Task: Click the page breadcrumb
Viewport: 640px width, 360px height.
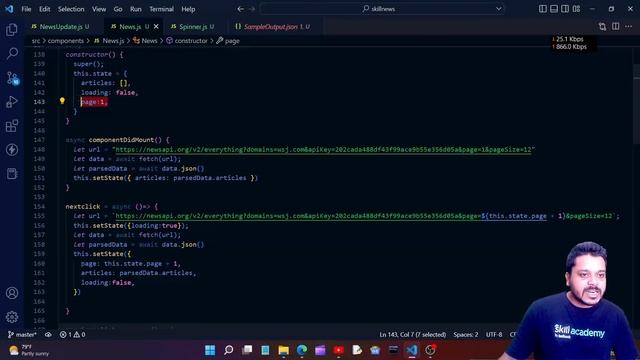Action: 228,41
